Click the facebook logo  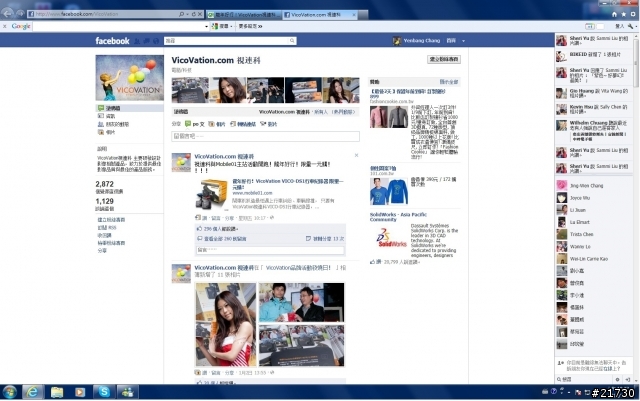112,41
